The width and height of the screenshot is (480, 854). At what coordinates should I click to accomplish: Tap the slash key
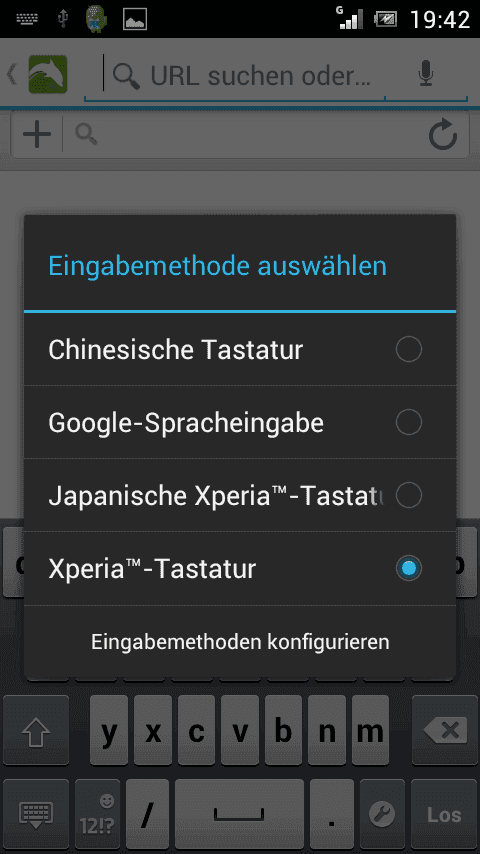click(147, 815)
